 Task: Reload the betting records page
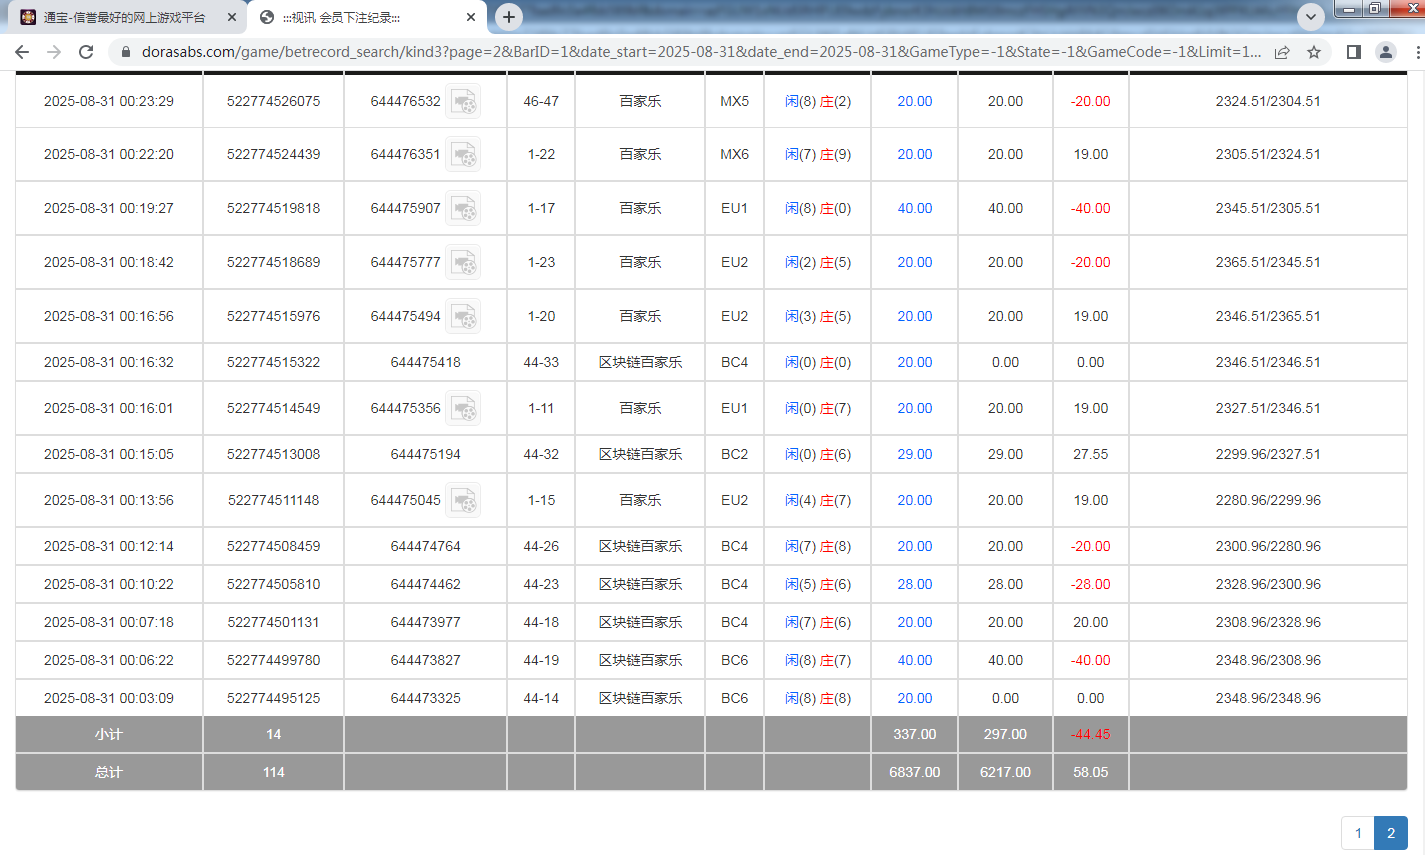coord(86,52)
